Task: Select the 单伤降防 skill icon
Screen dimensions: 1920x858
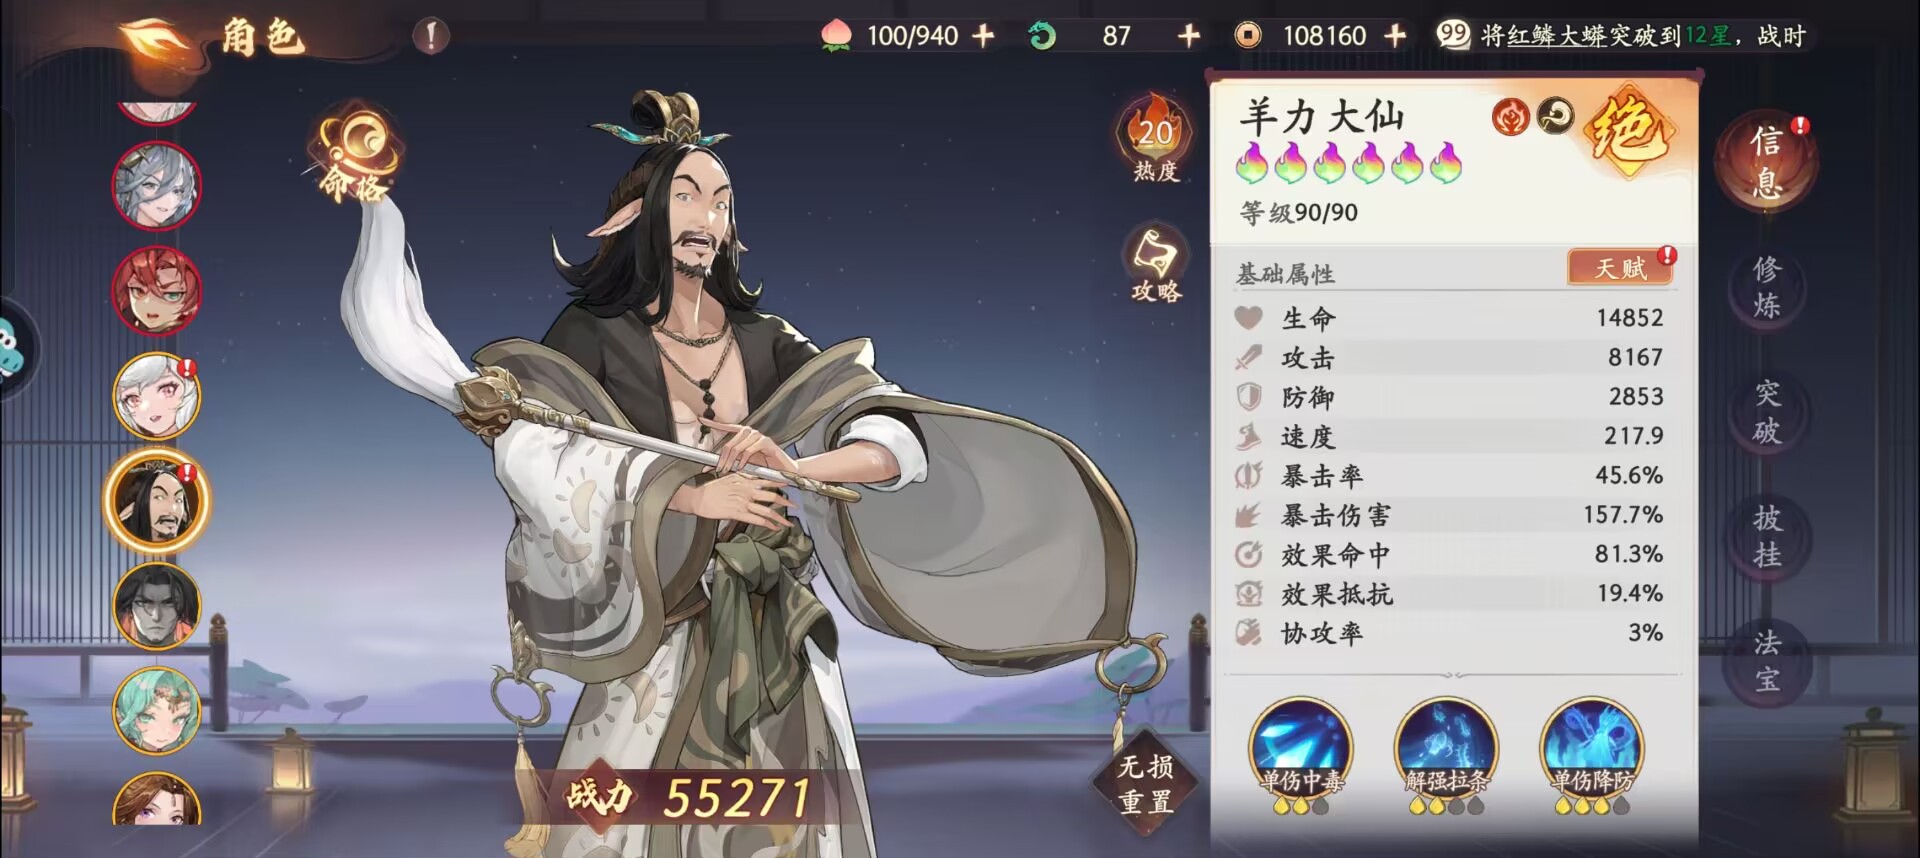Action: point(1592,754)
